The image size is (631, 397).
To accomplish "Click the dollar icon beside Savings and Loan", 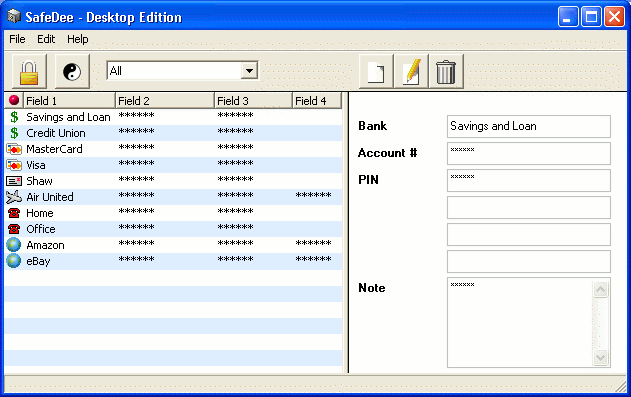I will click(14, 117).
